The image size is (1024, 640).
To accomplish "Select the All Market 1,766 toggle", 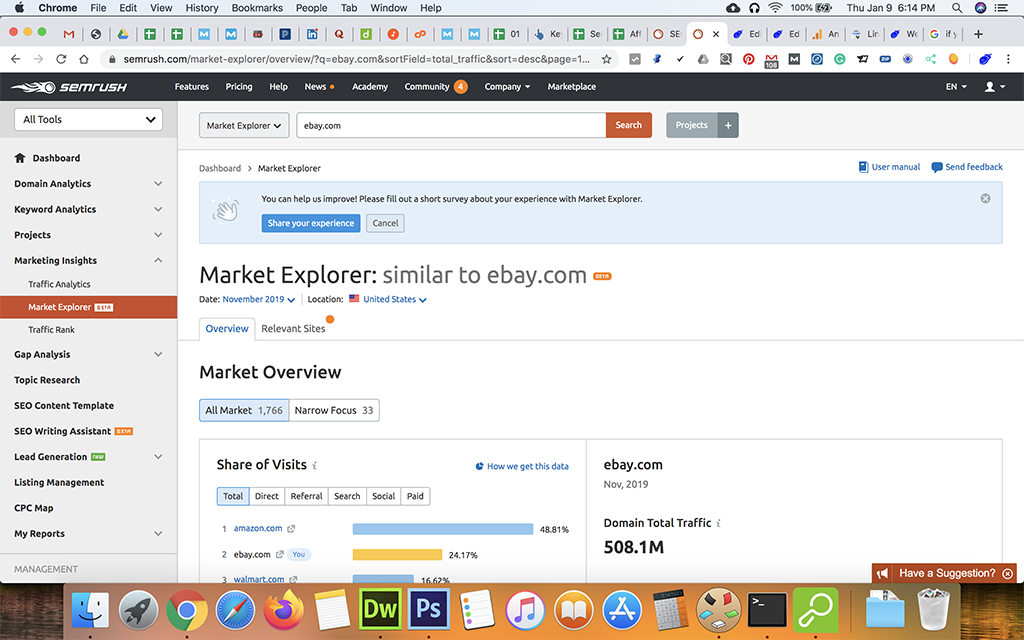I will click(x=244, y=410).
